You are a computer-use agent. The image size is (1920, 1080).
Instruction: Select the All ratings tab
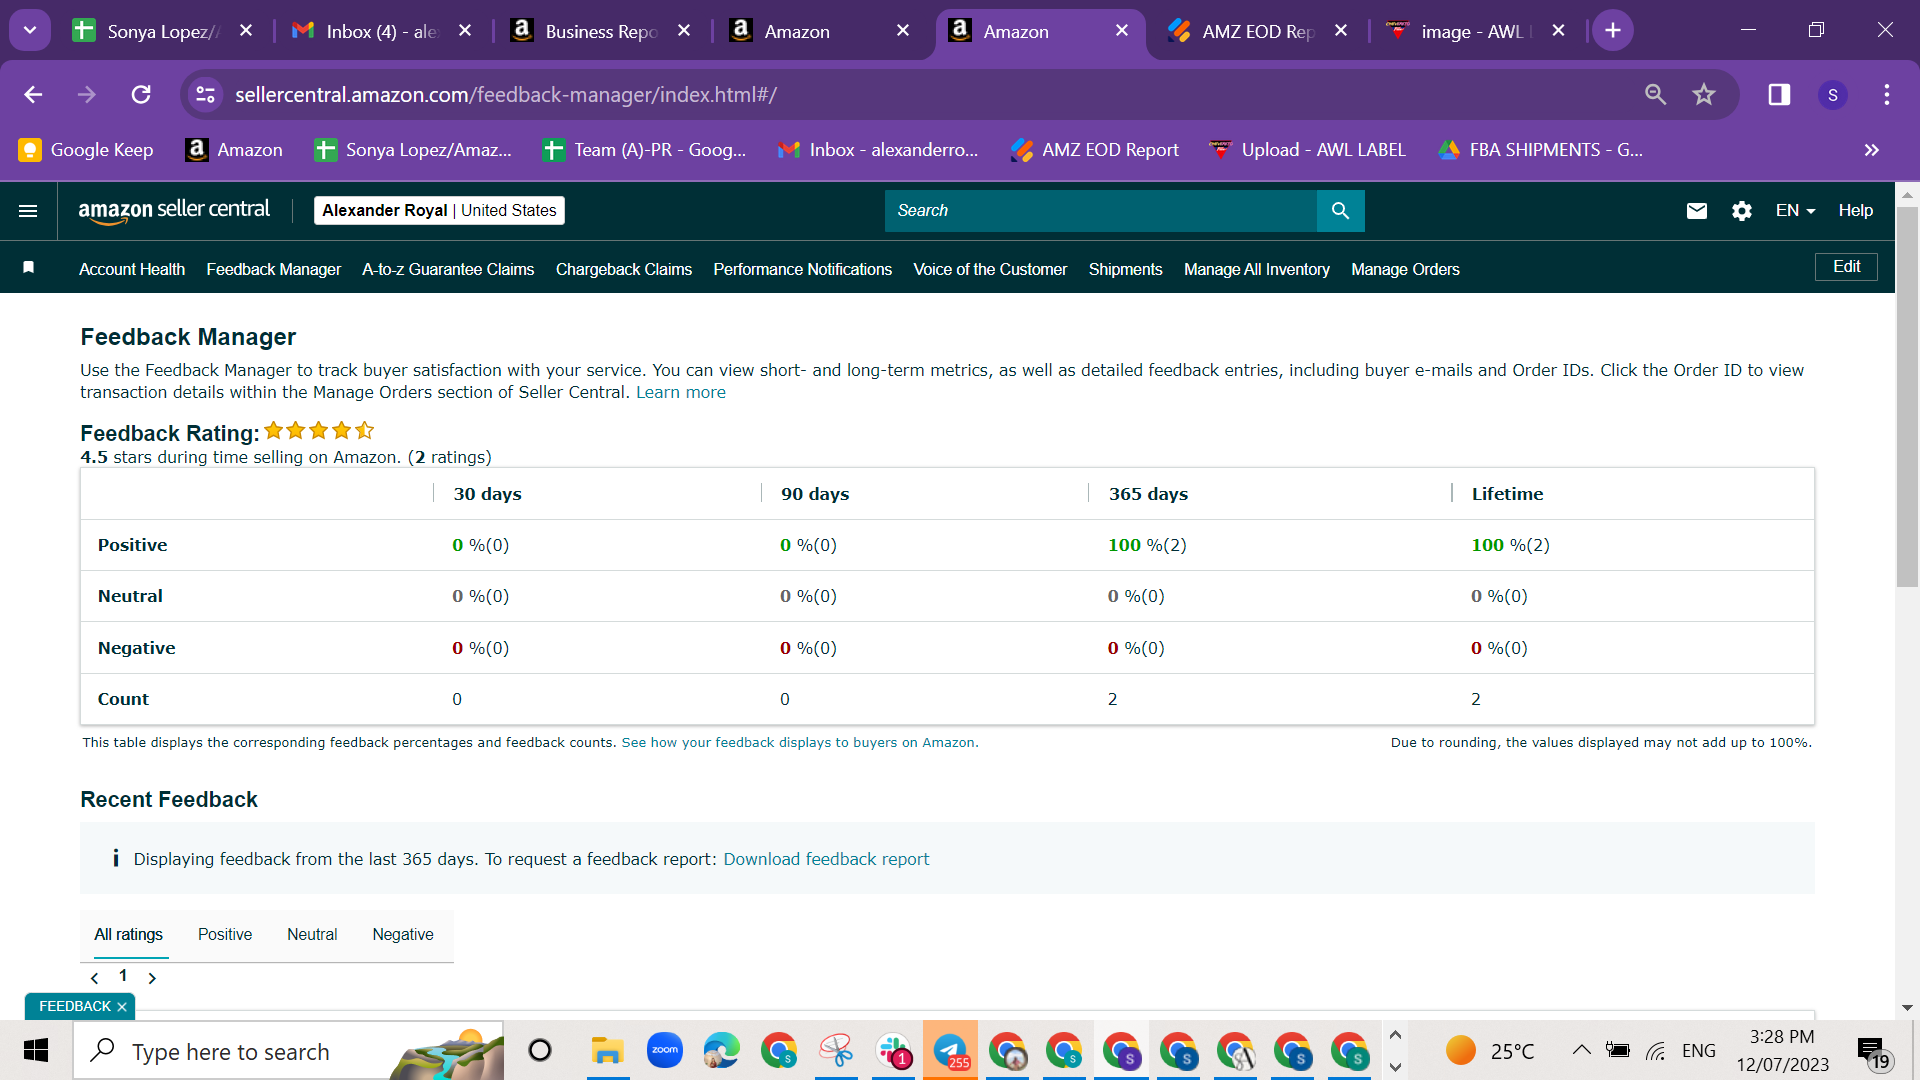tap(128, 935)
